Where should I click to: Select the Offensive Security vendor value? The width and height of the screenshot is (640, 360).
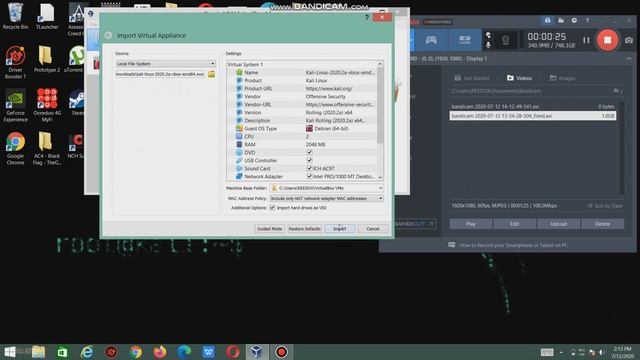[x=325, y=96]
